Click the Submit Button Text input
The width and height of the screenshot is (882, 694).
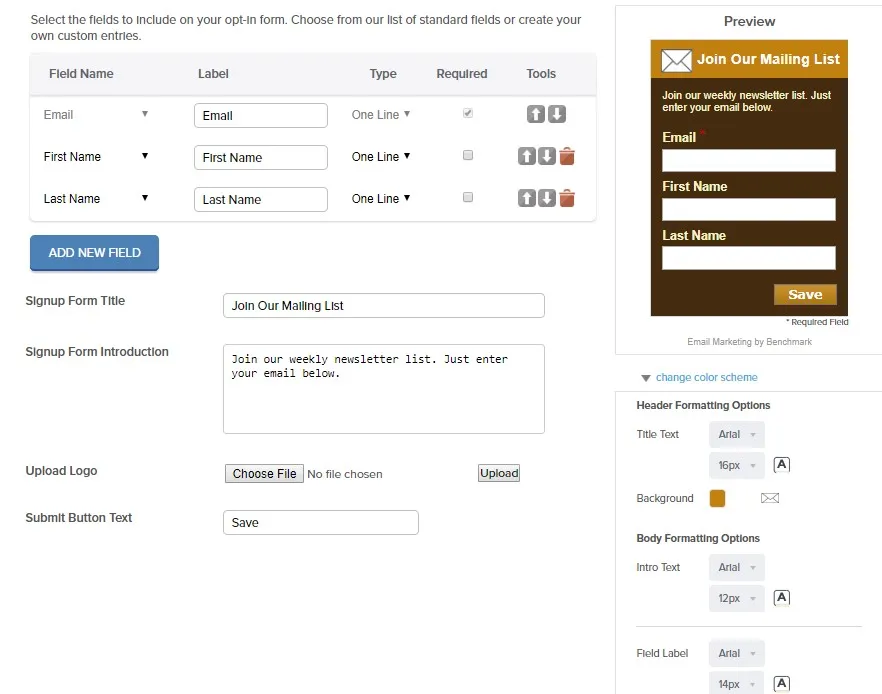tap(321, 522)
